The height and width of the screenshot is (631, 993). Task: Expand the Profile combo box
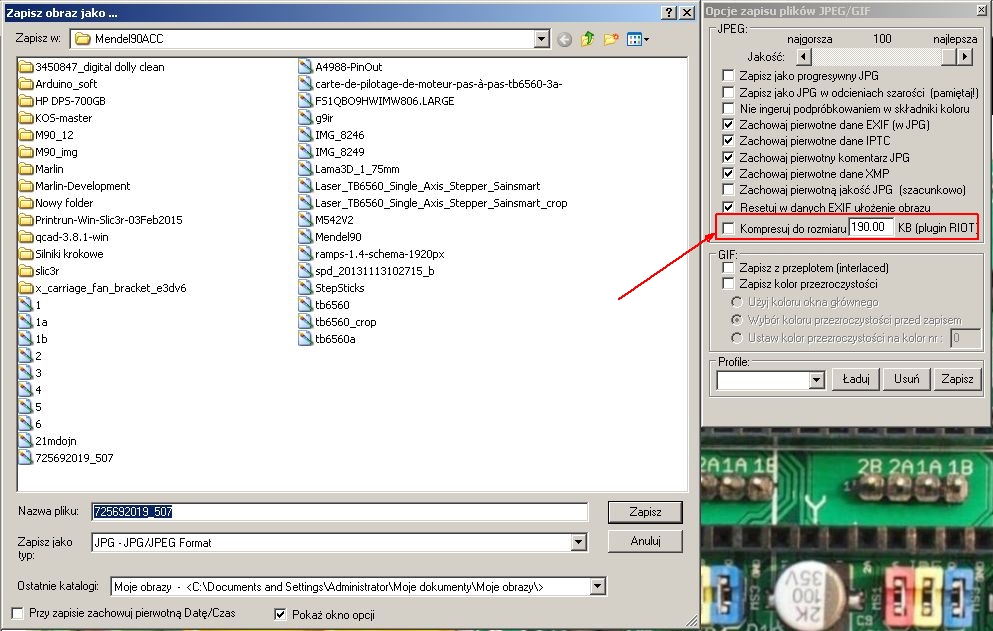(816, 380)
